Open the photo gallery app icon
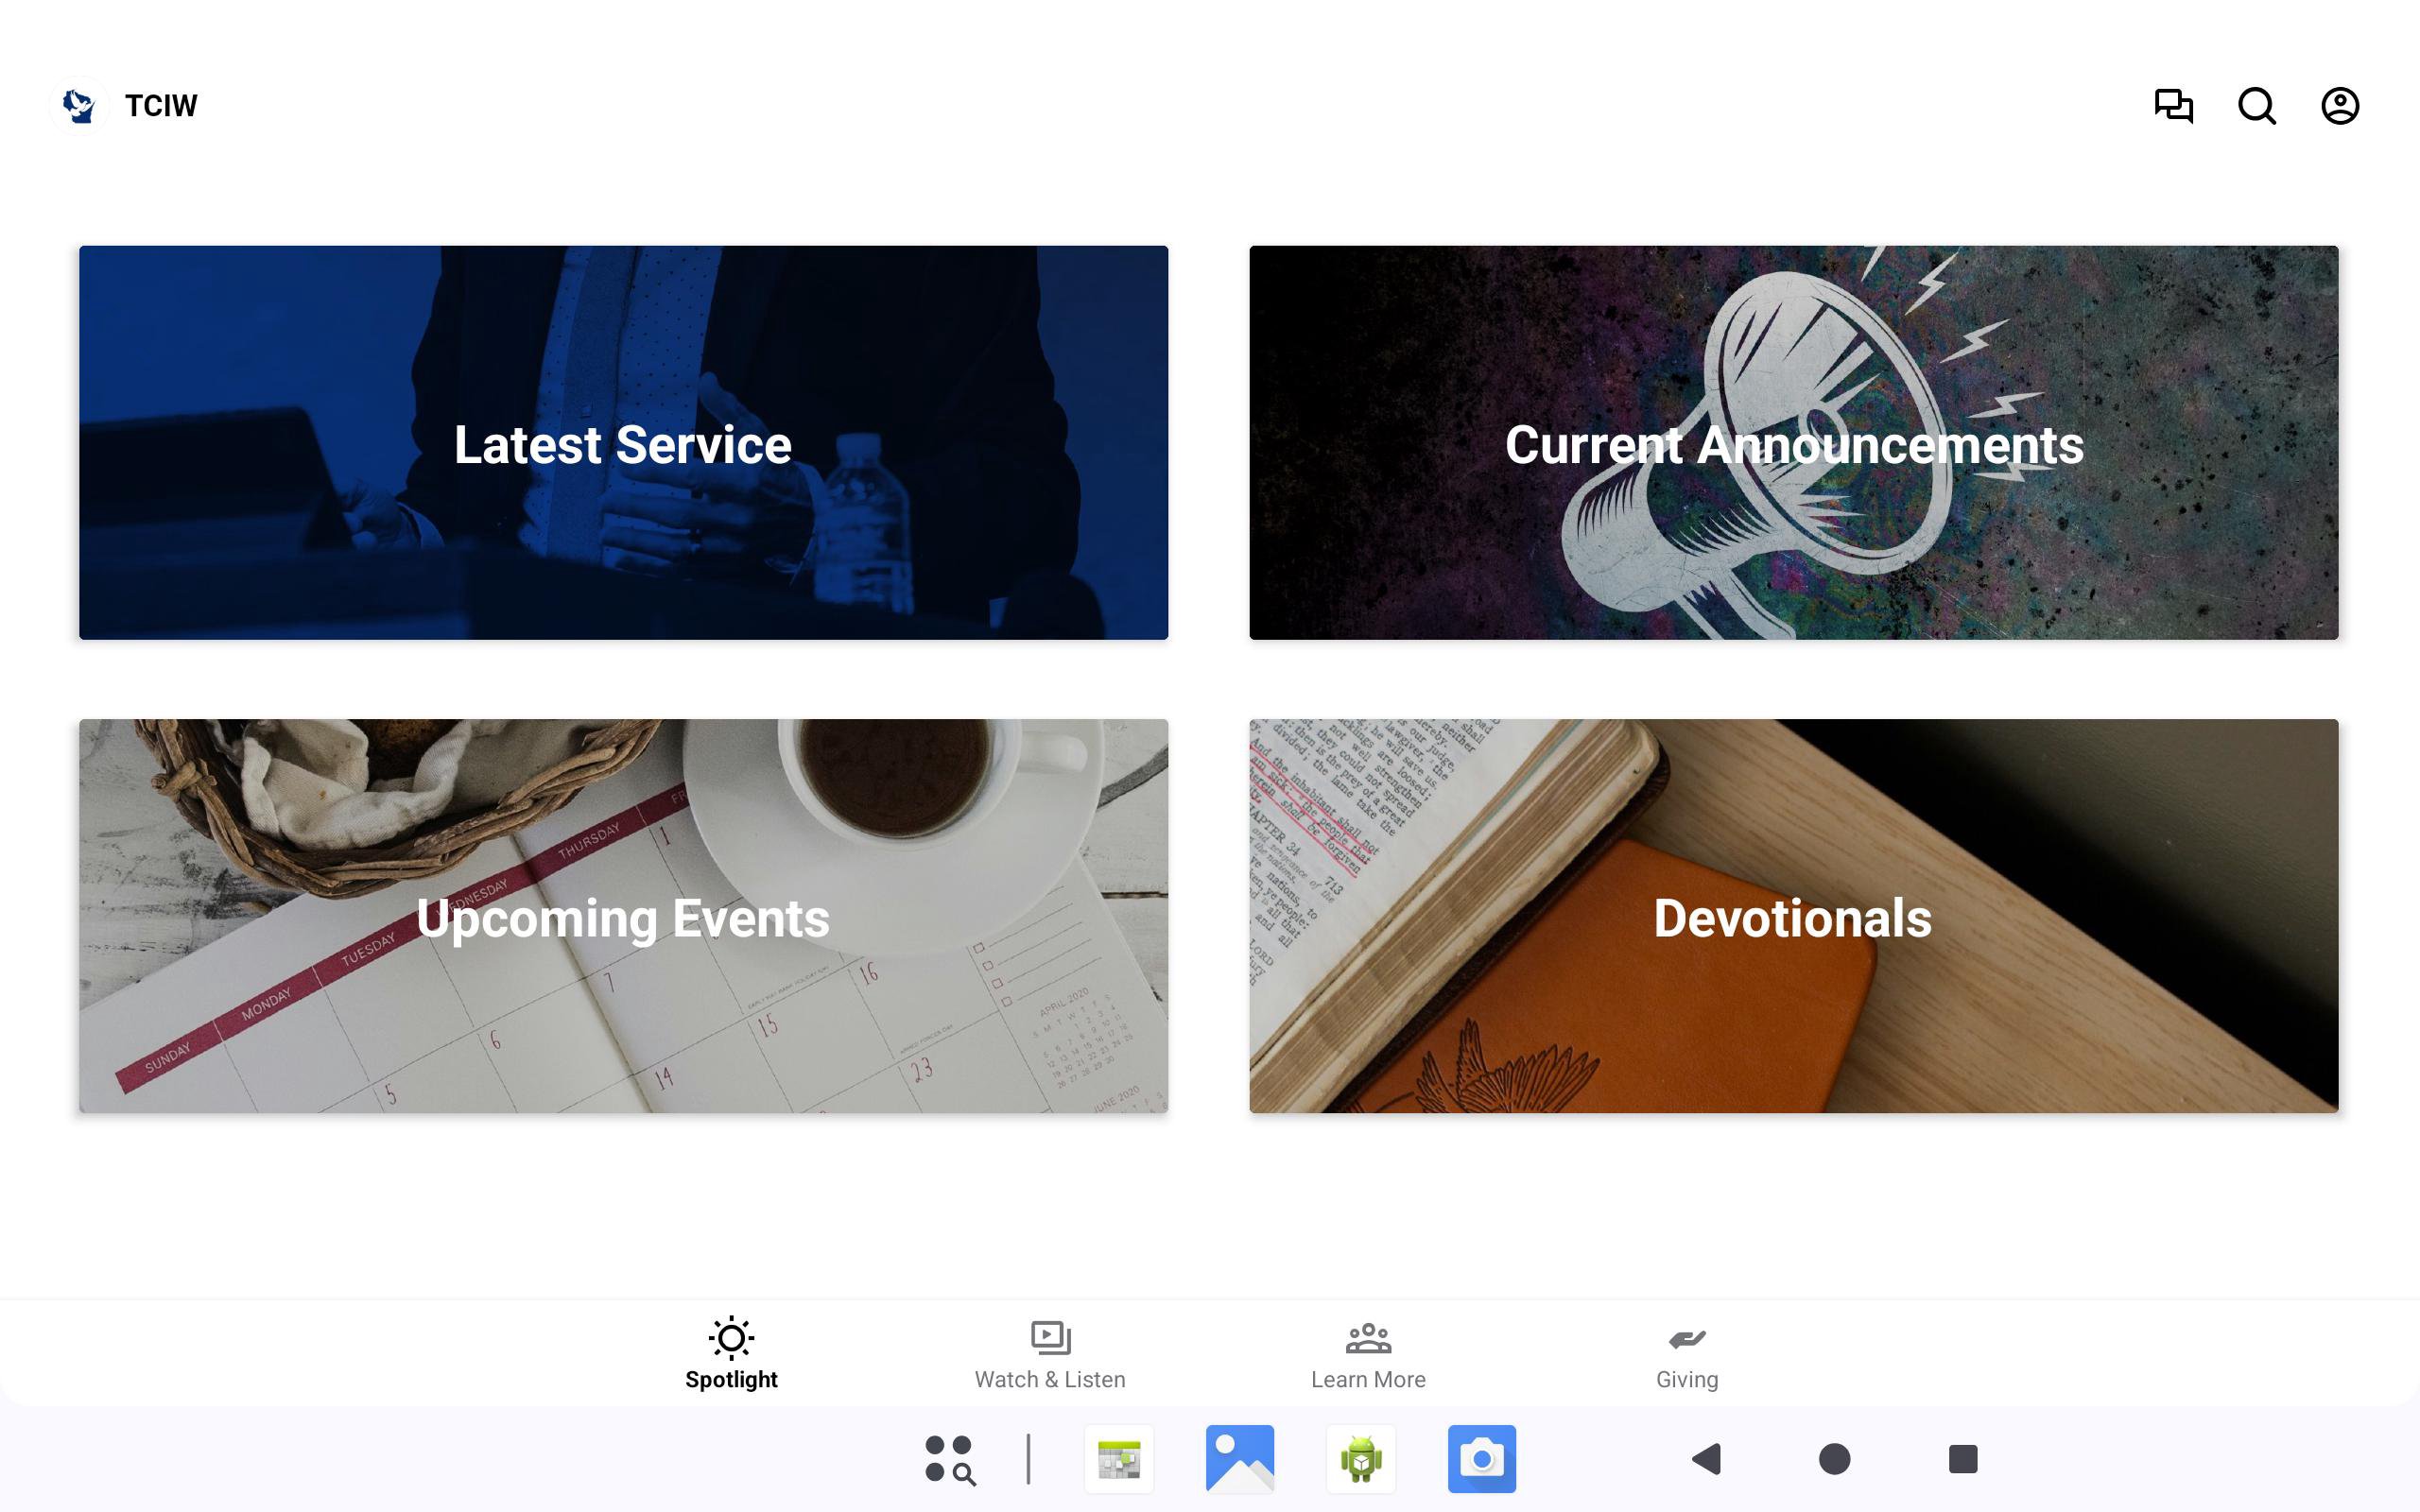 (x=1240, y=1459)
